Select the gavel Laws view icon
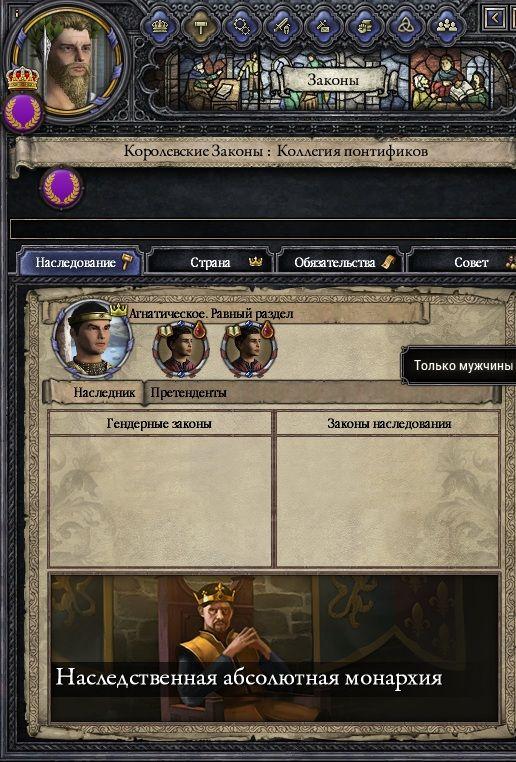The width and height of the screenshot is (516, 762). tap(201, 26)
